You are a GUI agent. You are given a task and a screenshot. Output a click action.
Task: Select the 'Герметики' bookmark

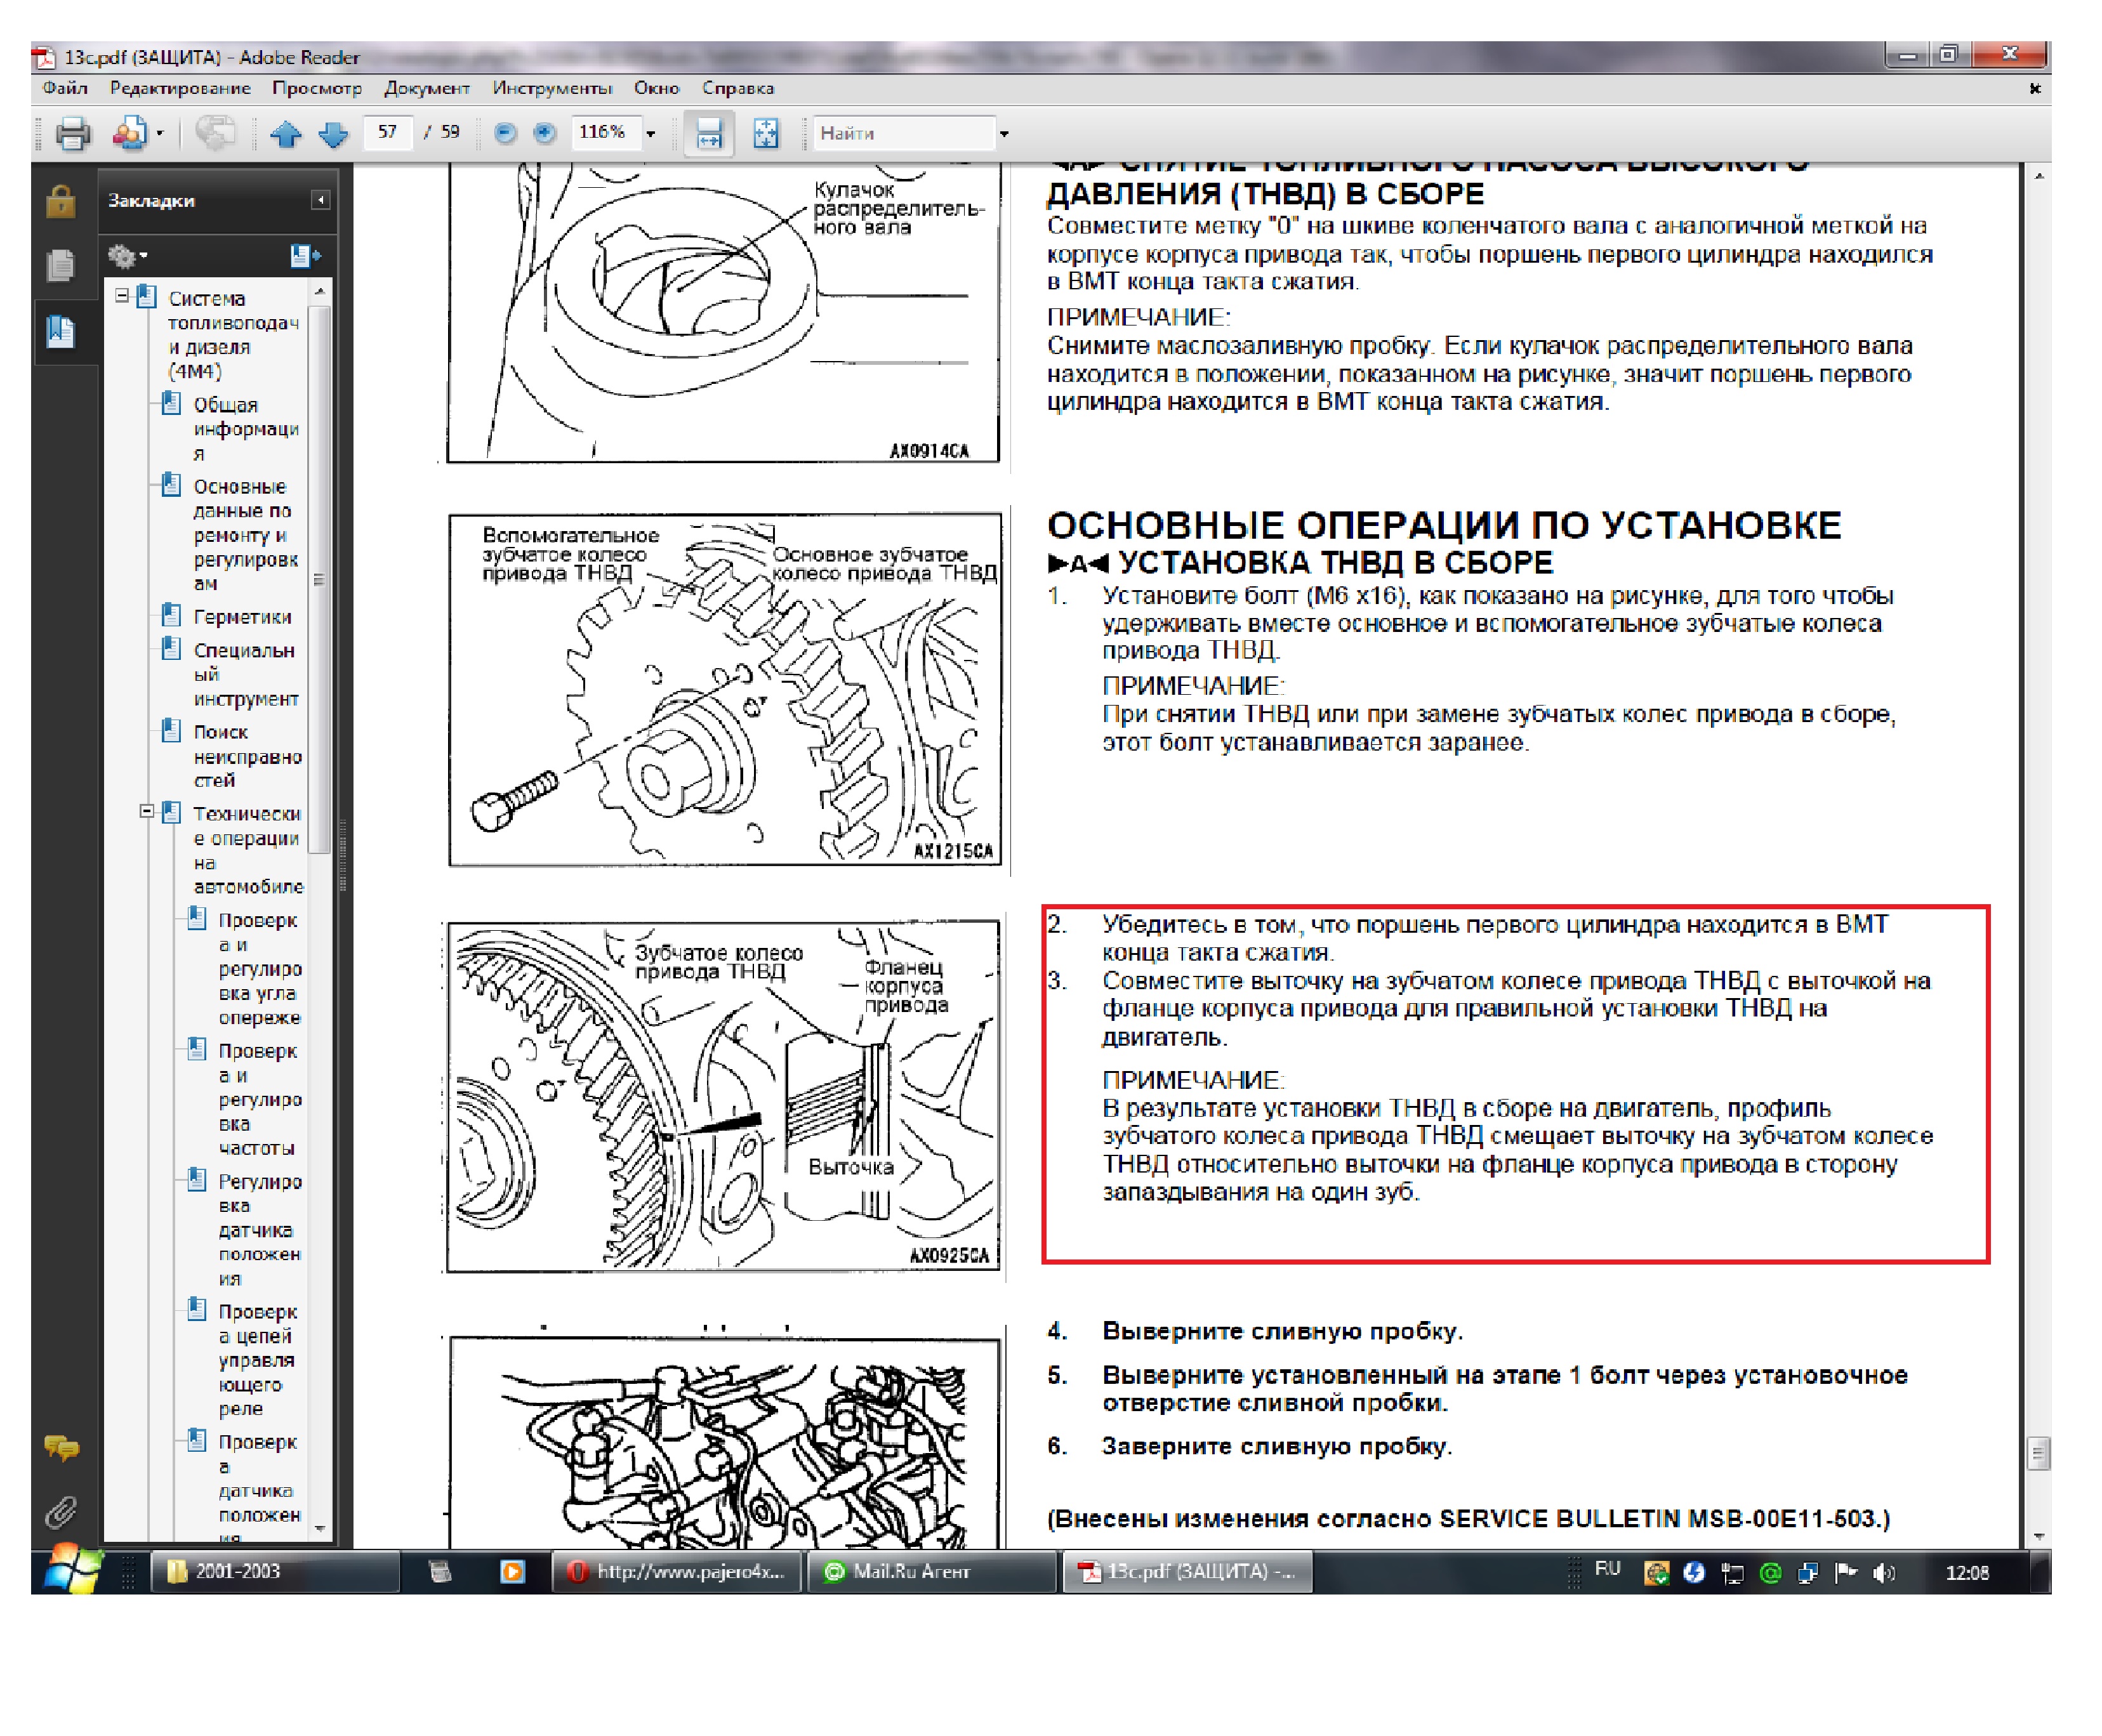click(x=242, y=617)
